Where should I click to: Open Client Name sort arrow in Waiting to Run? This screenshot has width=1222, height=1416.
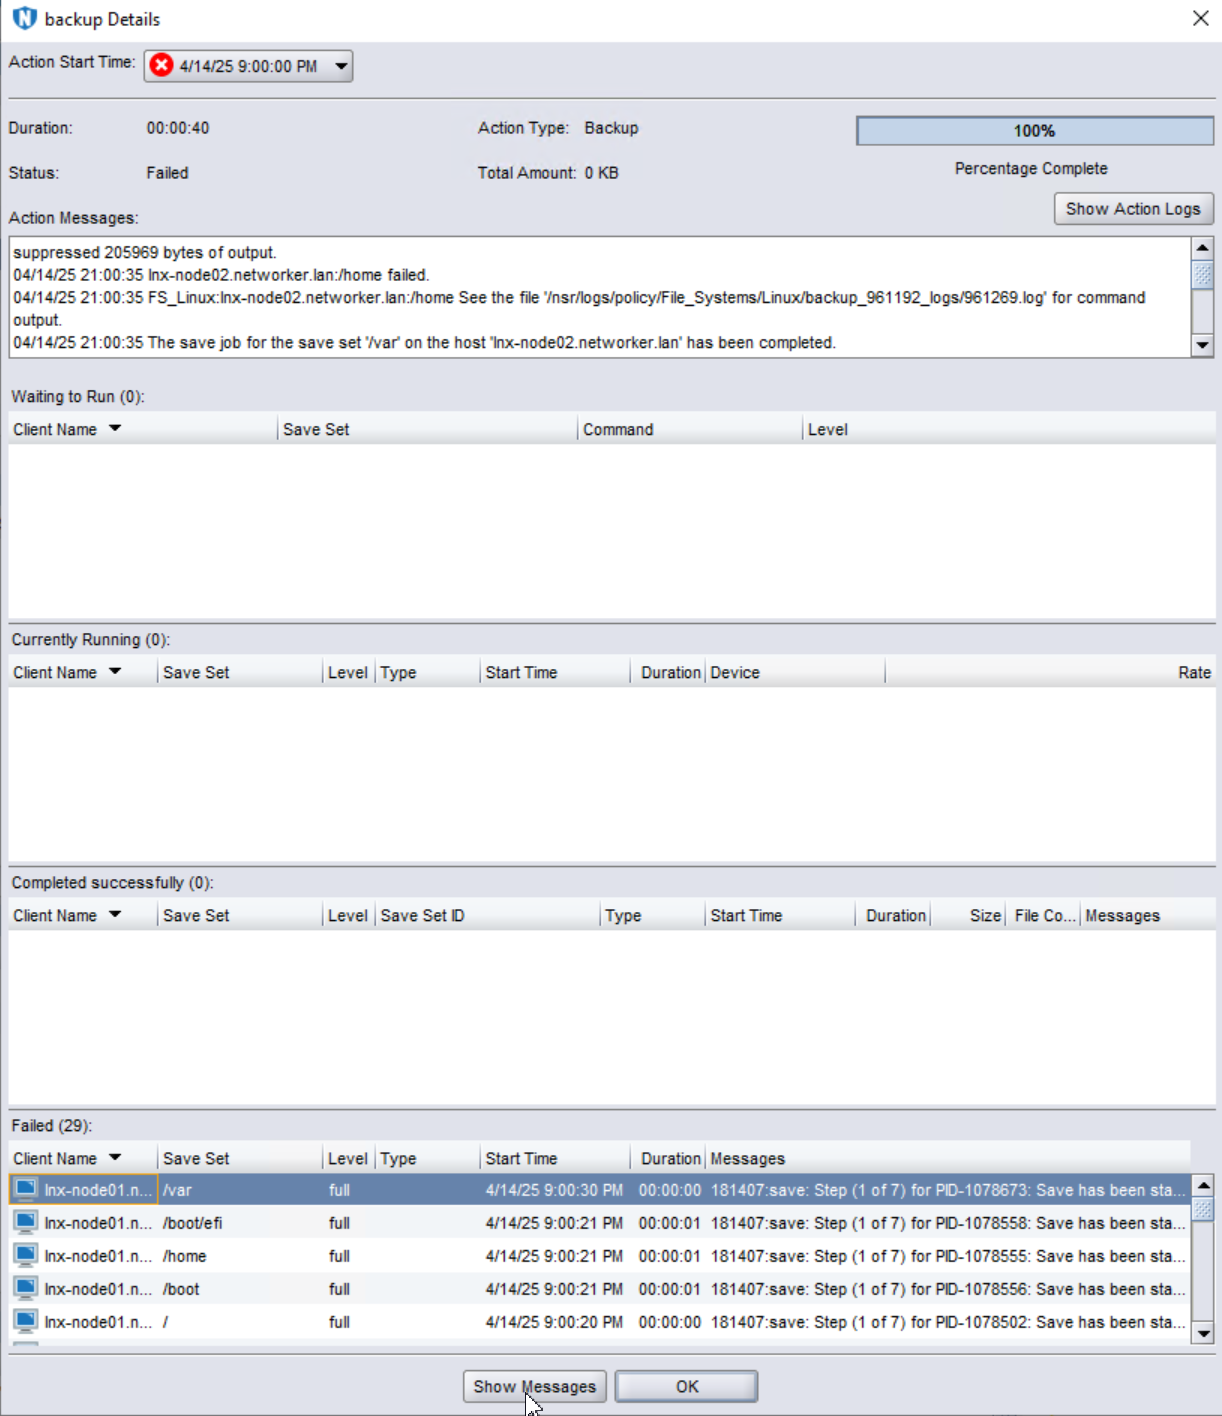click(x=115, y=429)
